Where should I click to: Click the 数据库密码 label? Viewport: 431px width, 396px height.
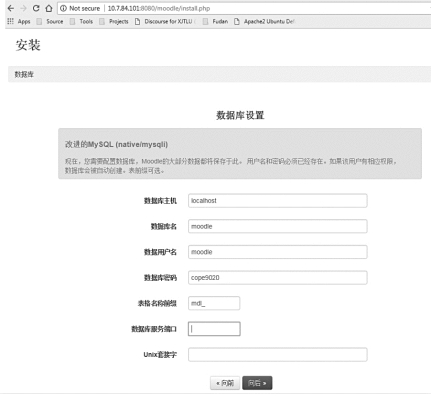[x=160, y=278]
